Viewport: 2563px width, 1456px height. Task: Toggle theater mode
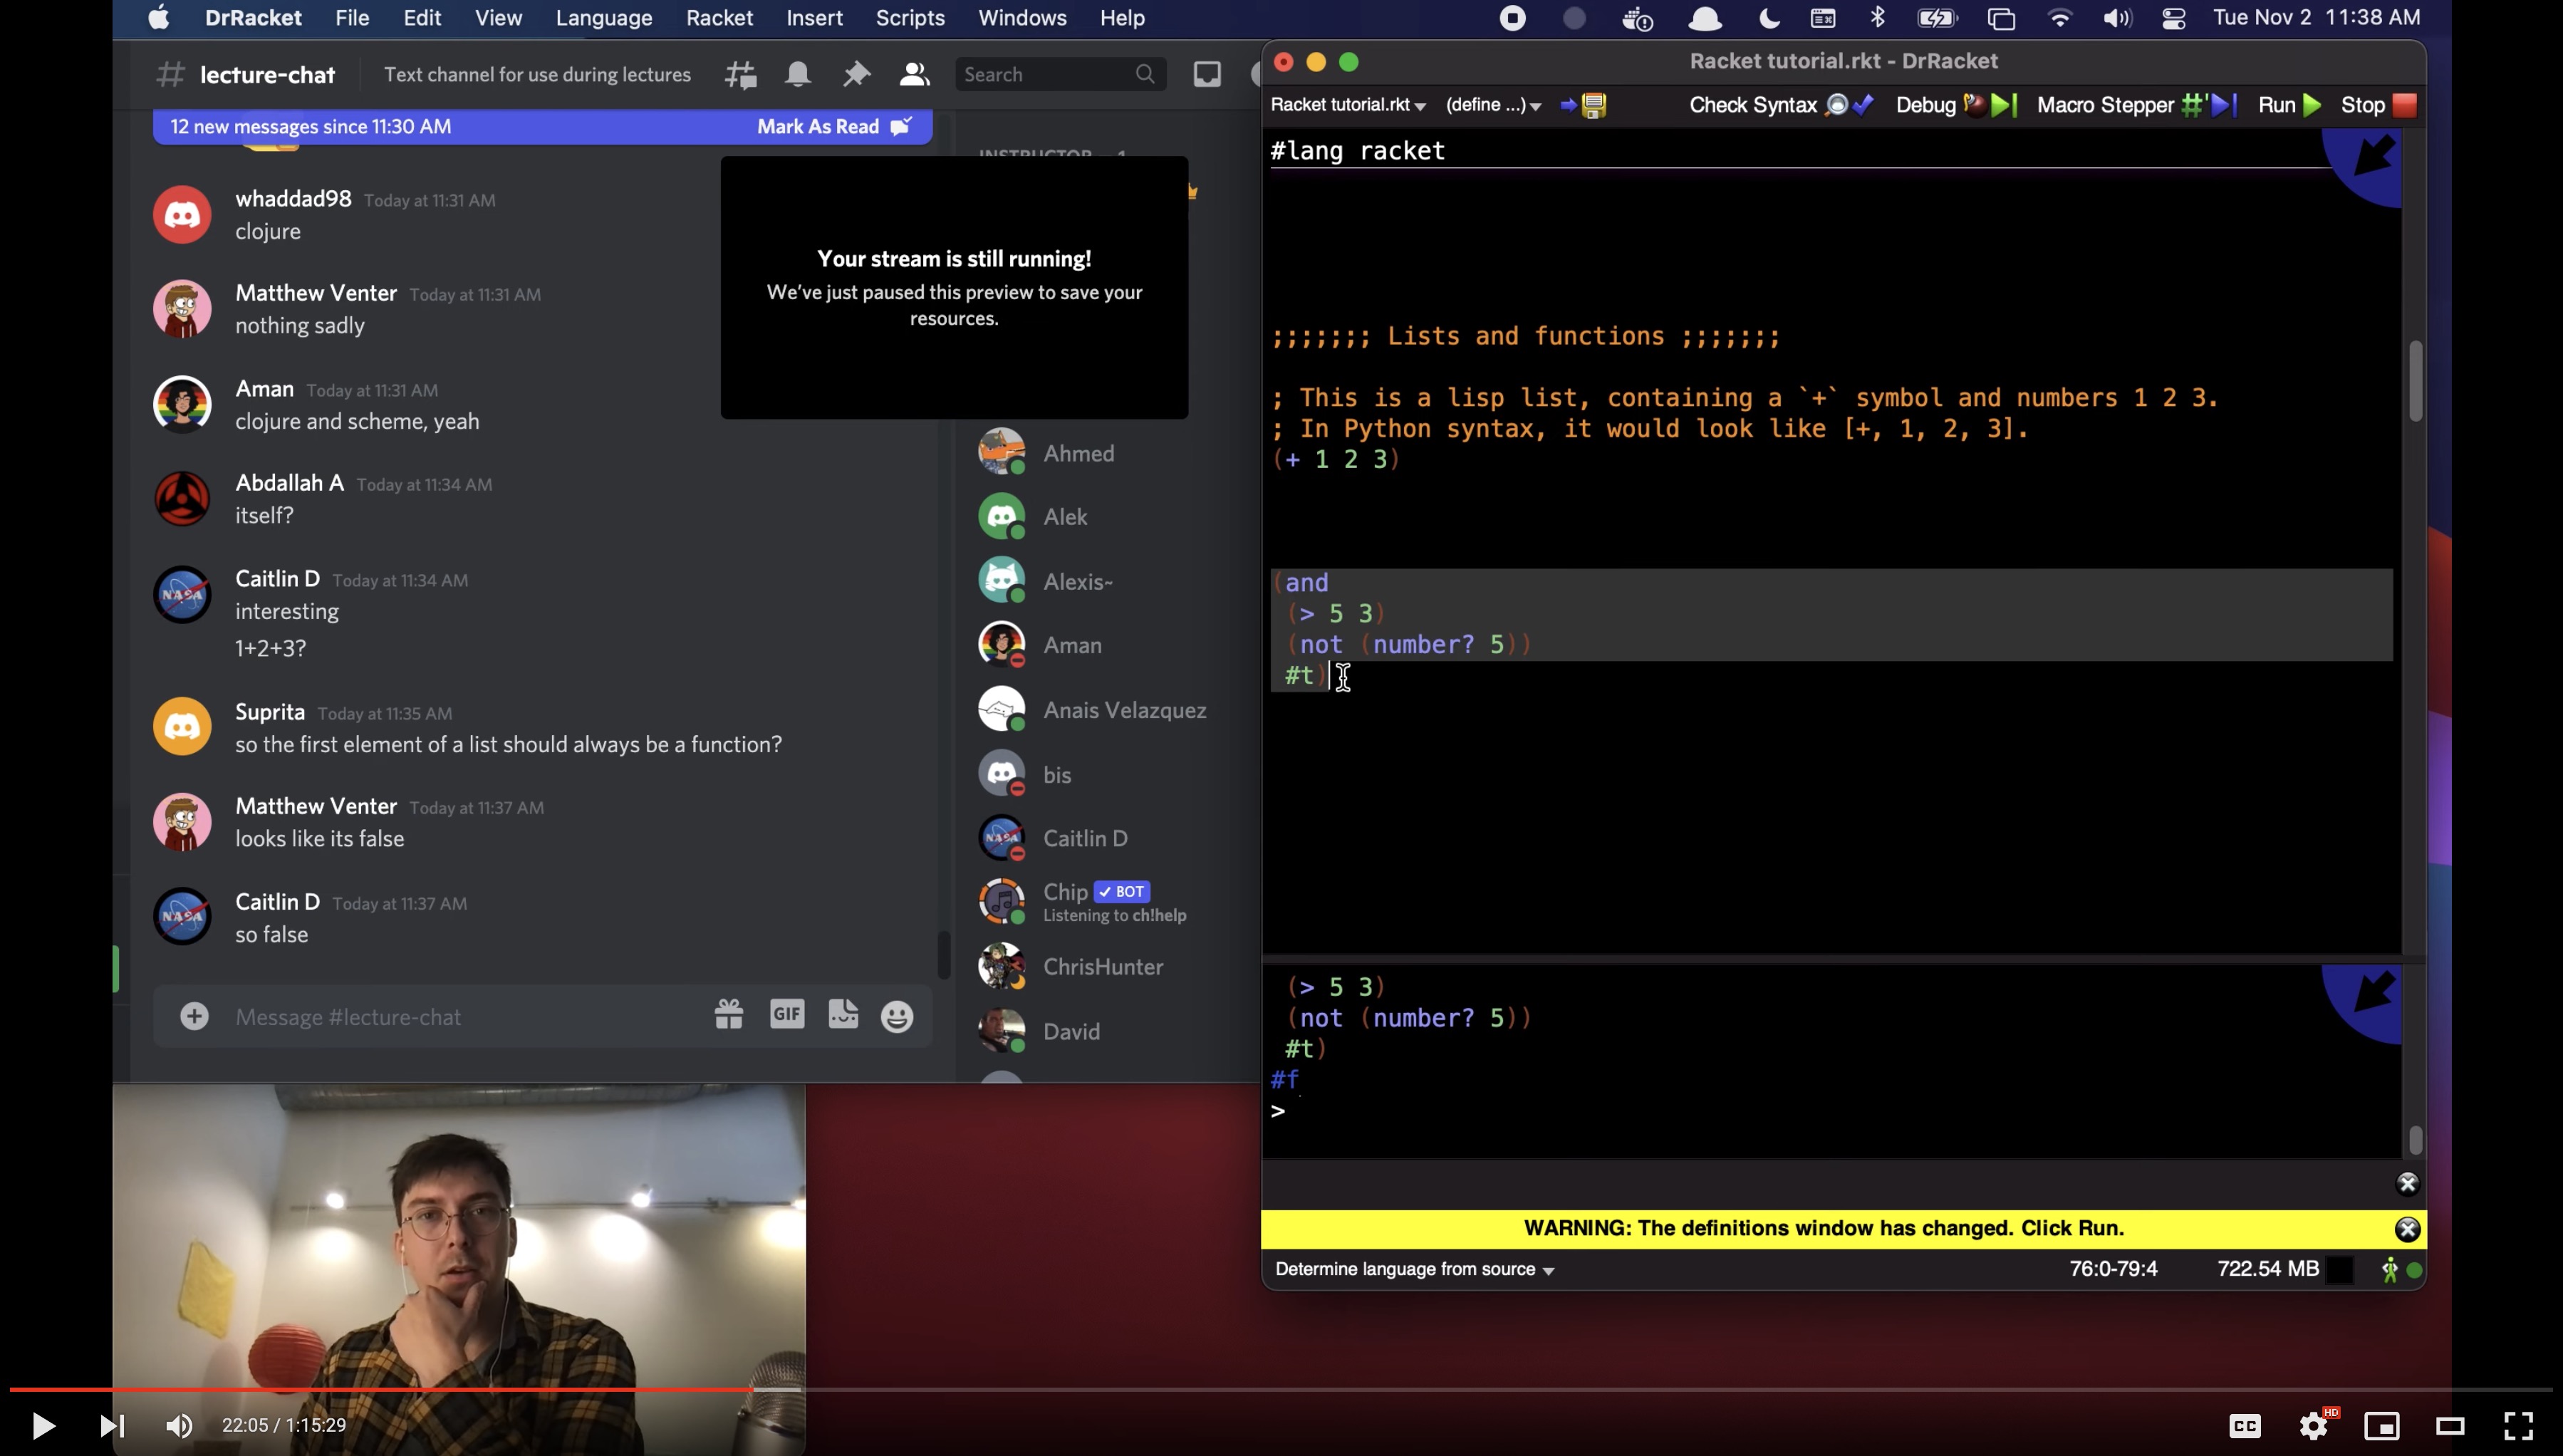pyautogui.click(x=2450, y=1426)
